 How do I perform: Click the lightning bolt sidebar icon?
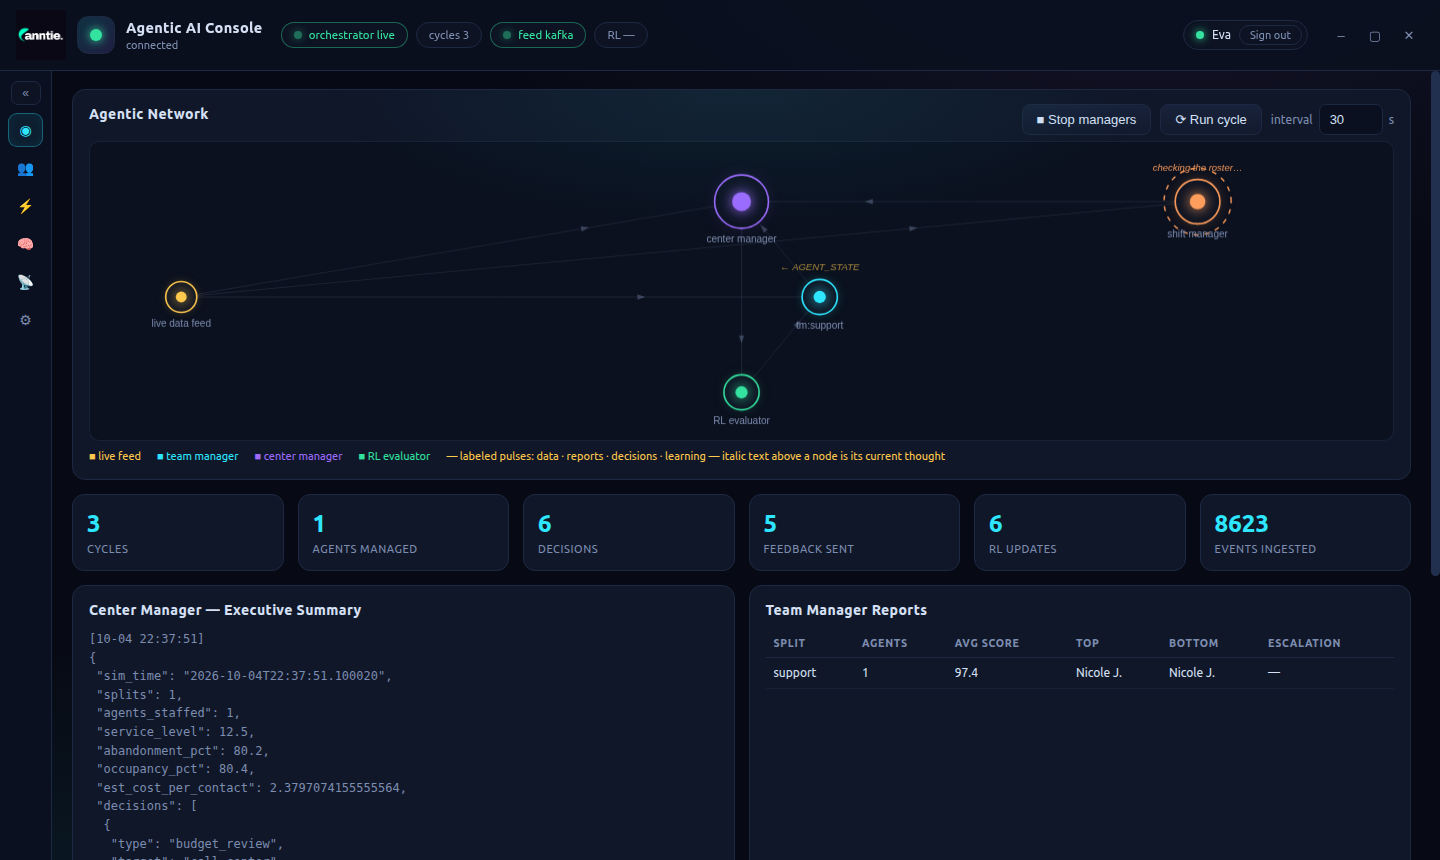(x=26, y=207)
